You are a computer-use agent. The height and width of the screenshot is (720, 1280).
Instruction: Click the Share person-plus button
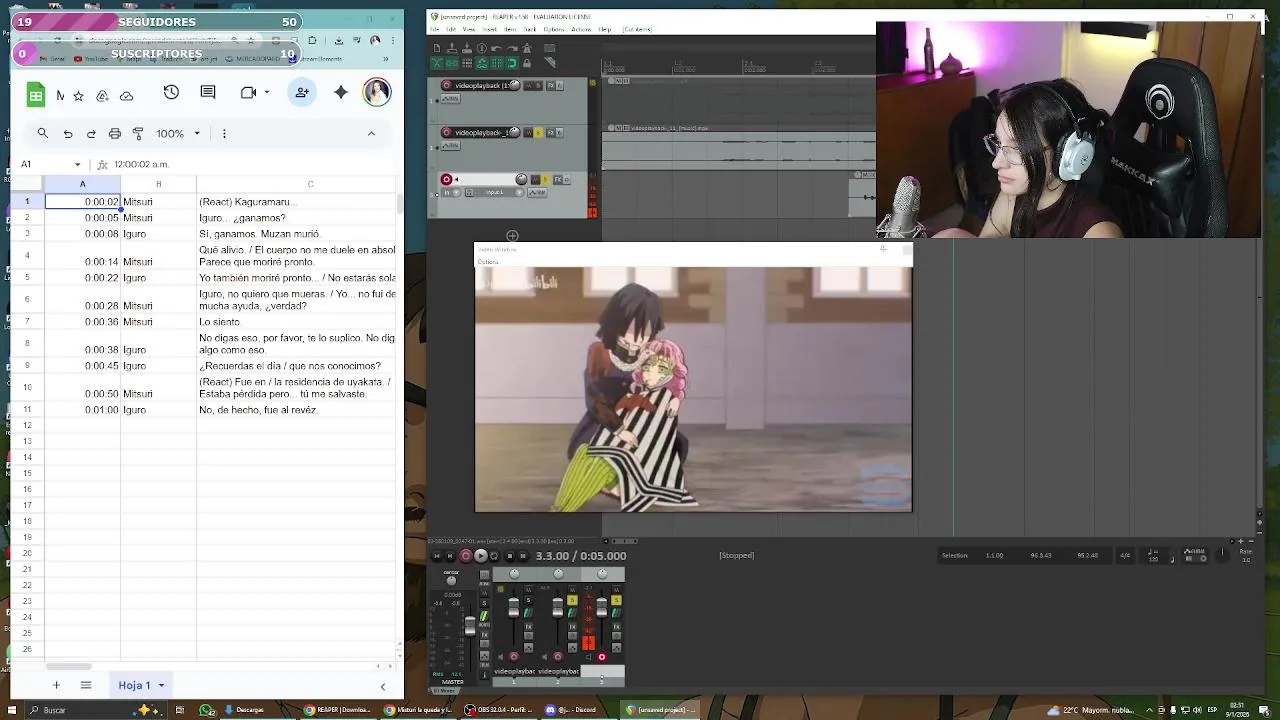[x=302, y=92]
